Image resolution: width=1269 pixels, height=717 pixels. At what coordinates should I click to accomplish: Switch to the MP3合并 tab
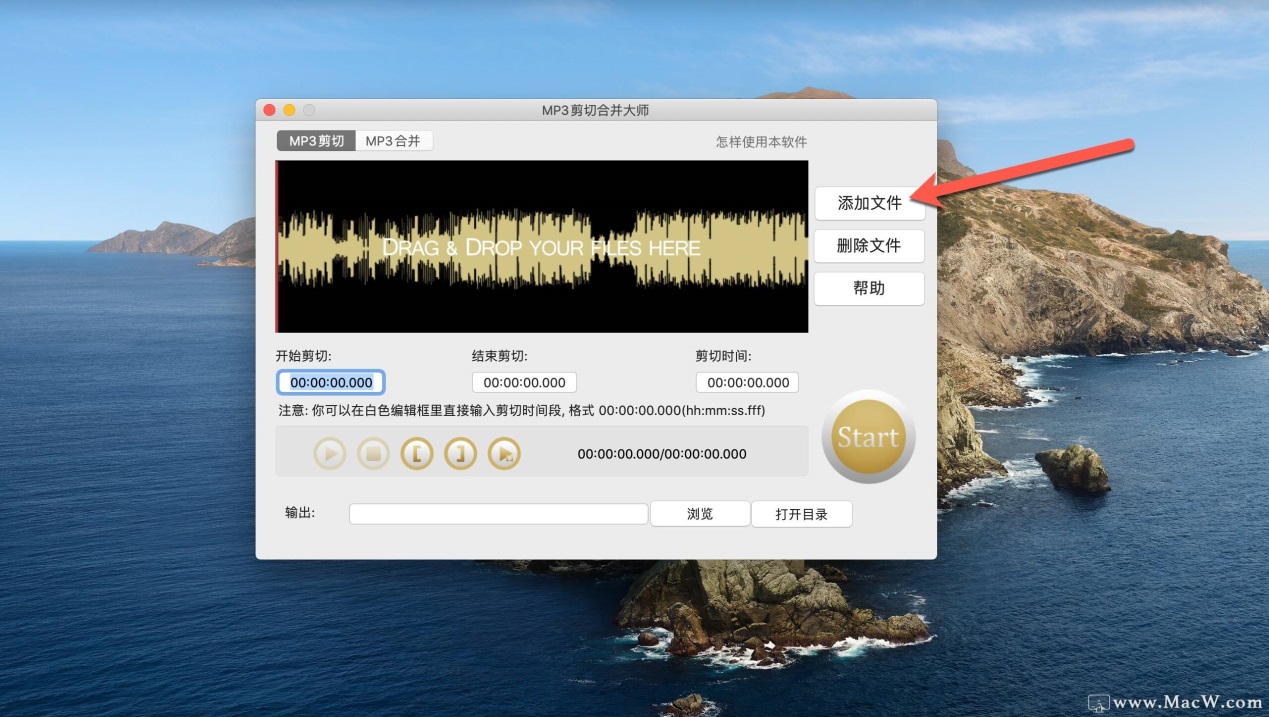[393, 141]
